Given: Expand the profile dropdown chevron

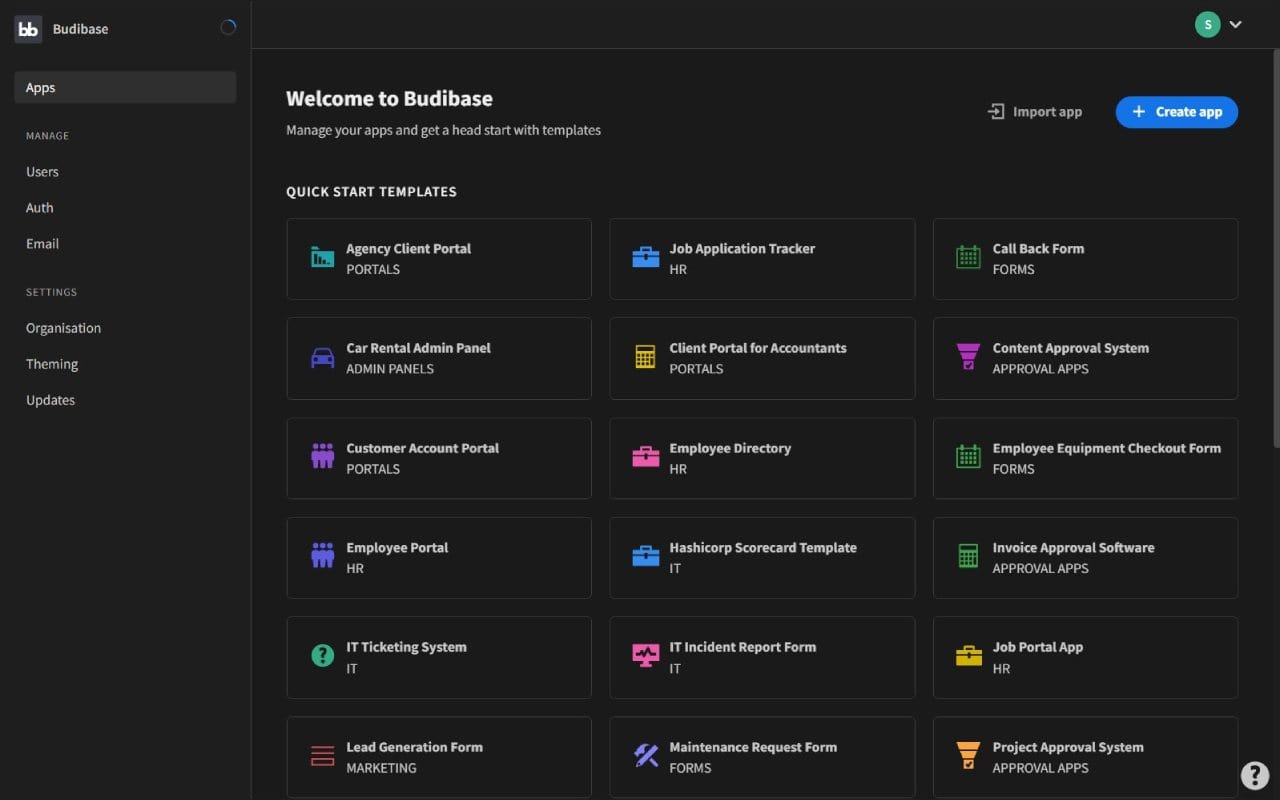Looking at the screenshot, I should pos(1236,24).
